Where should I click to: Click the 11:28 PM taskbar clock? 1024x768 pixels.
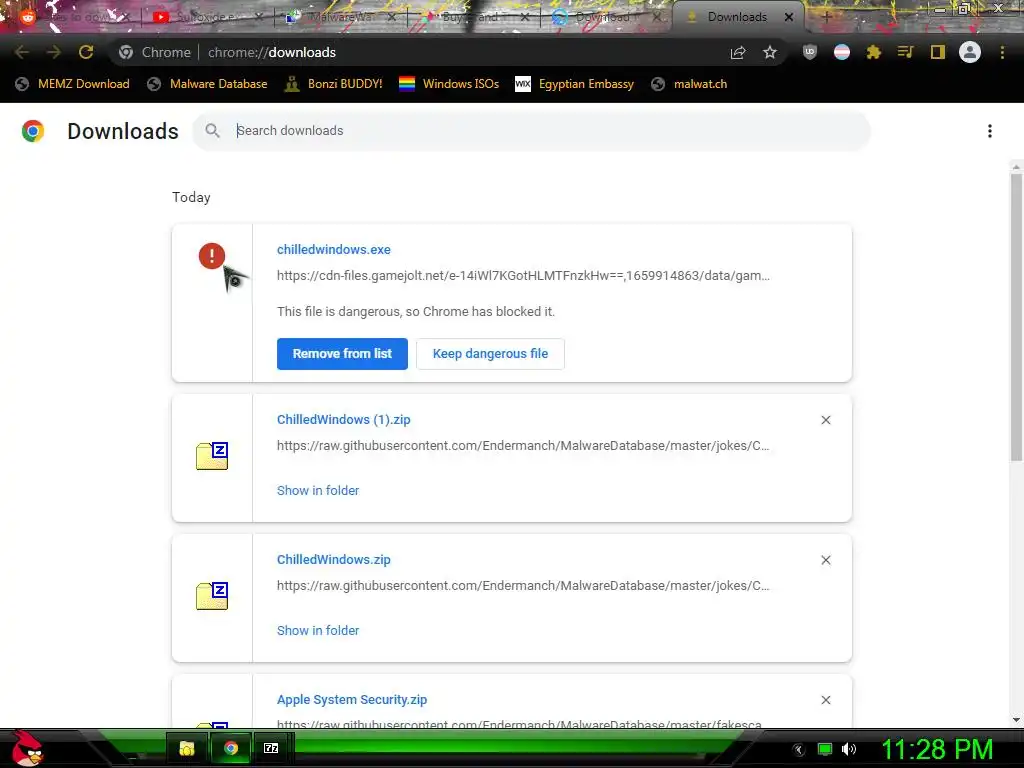coord(937,749)
